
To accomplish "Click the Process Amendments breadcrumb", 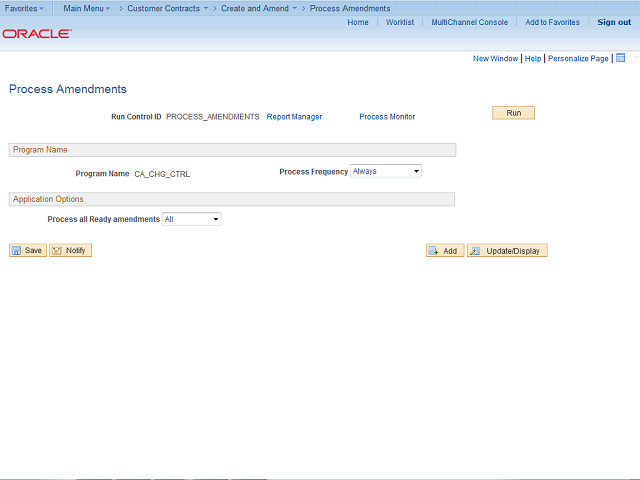I will coord(350,8).
